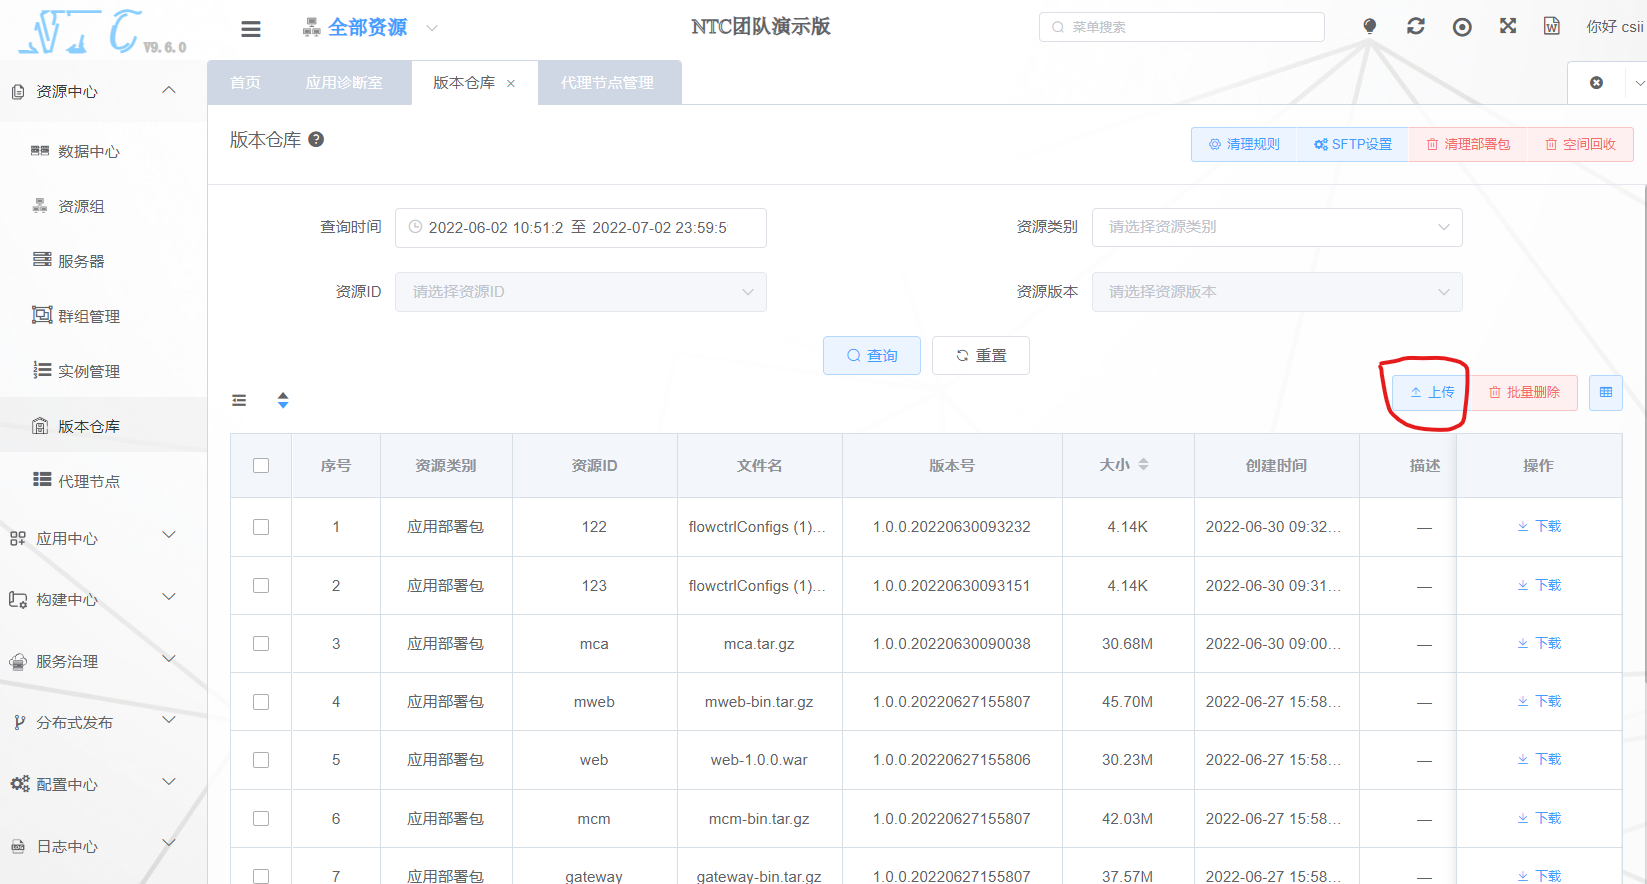Check the checkbox for the web row
This screenshot has width=1647, height=884.
point(261,760)
